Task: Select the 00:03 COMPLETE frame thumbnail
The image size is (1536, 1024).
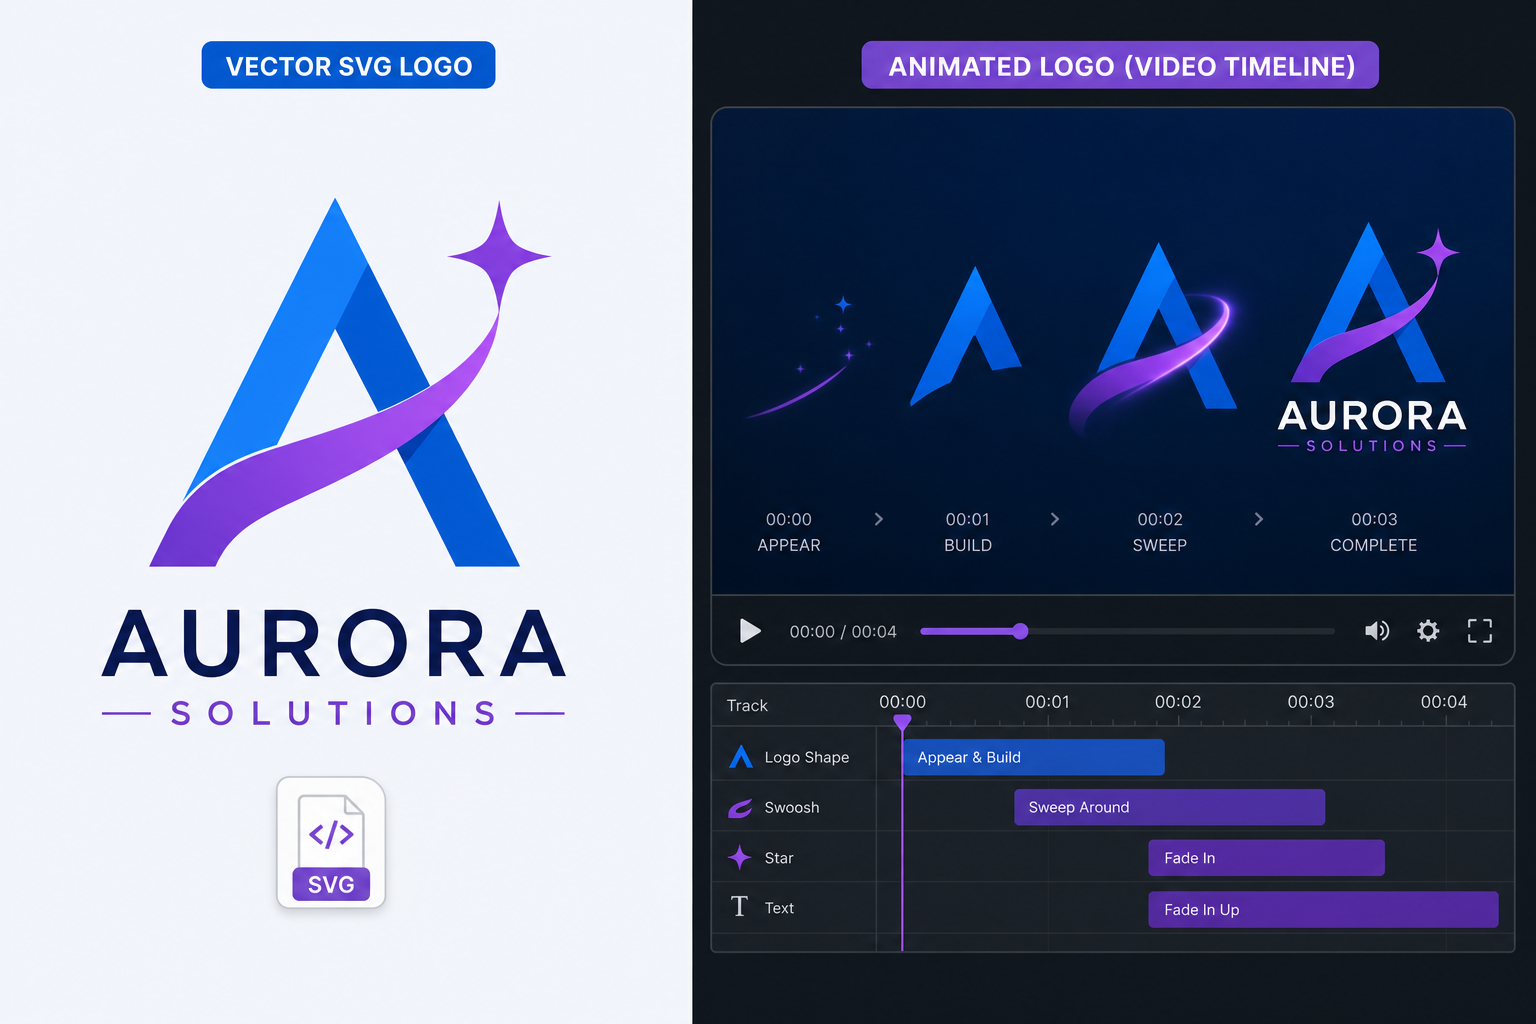Action: (x=1372, y=338)
